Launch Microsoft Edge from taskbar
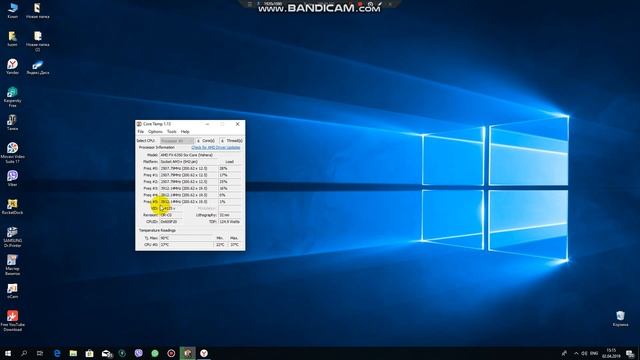The height and width of the screenshot is (360, 640). click(x=57, y=353)
